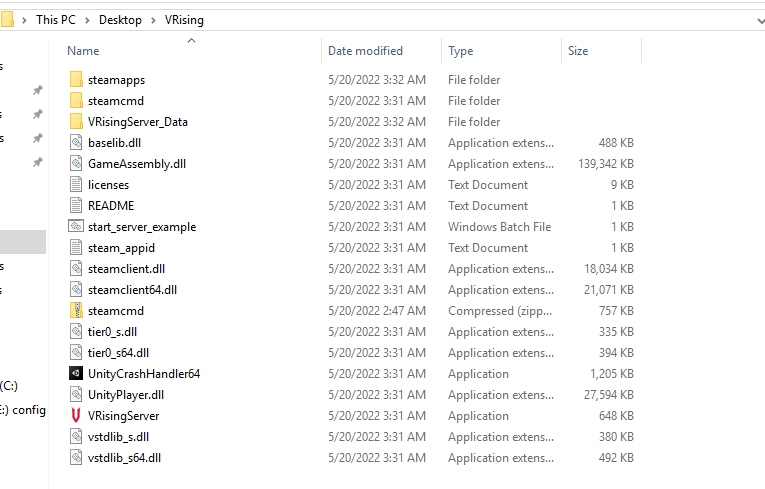Click the 5/20/2022 2:47 AM date cell
765x489 pixels.
(377, 310)
